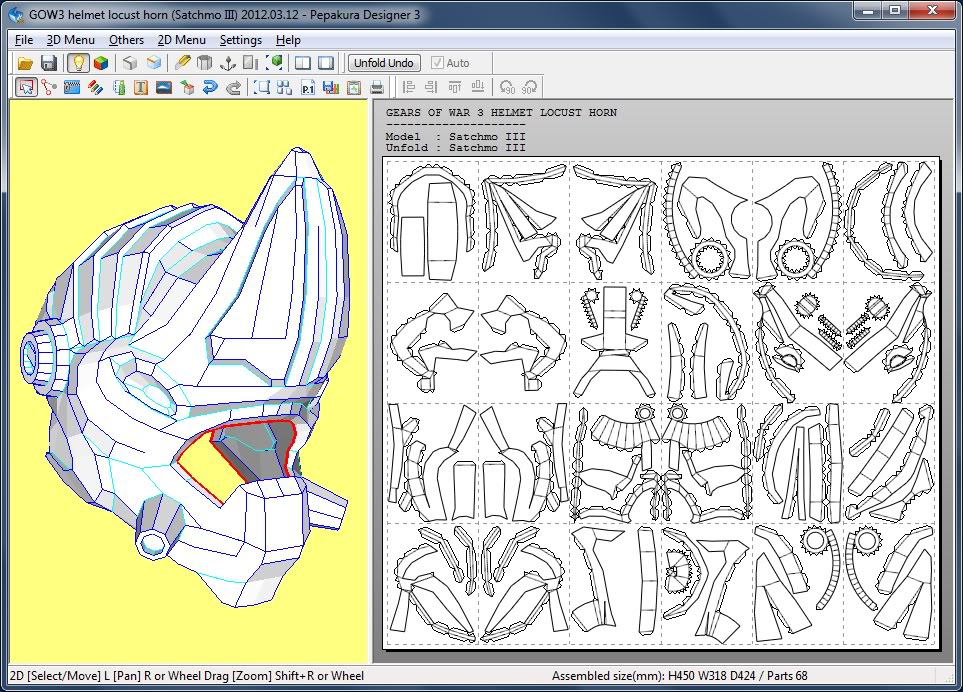The width and height of the screenshot is (963, 692).
Task: Click the 'Model : Satchmo III' text line
Action: pos(456,136)
